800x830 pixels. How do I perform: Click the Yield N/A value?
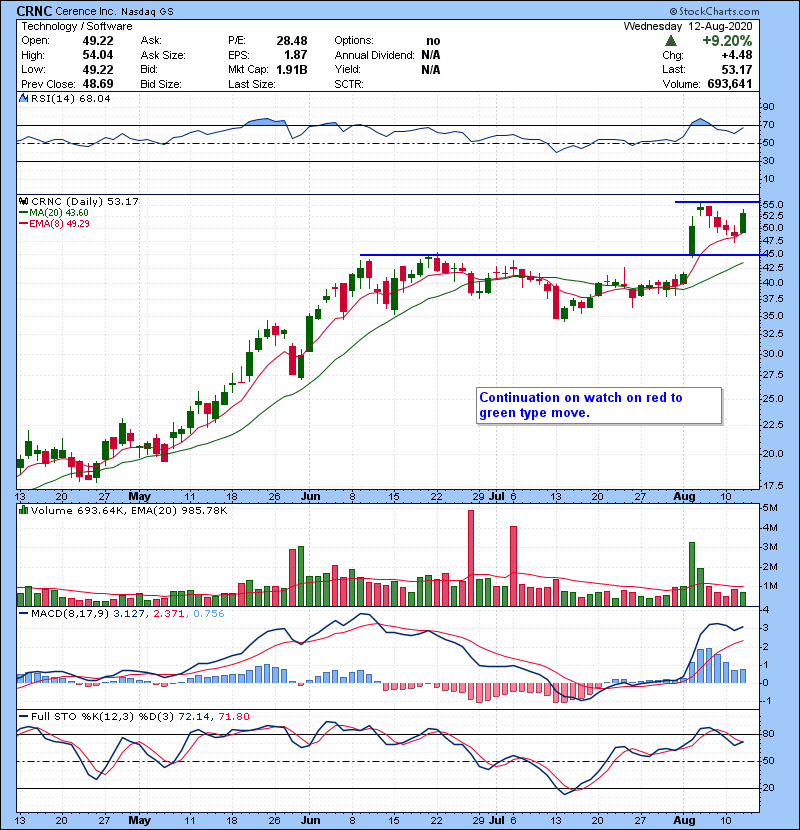click(431, 69)
